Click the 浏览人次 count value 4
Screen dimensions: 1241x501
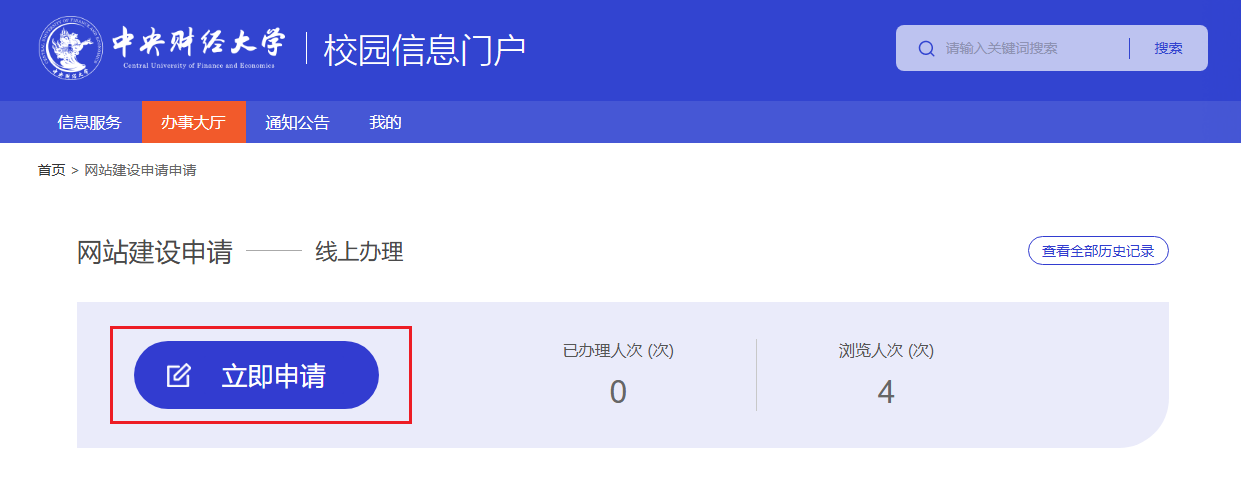coord(886,392)
